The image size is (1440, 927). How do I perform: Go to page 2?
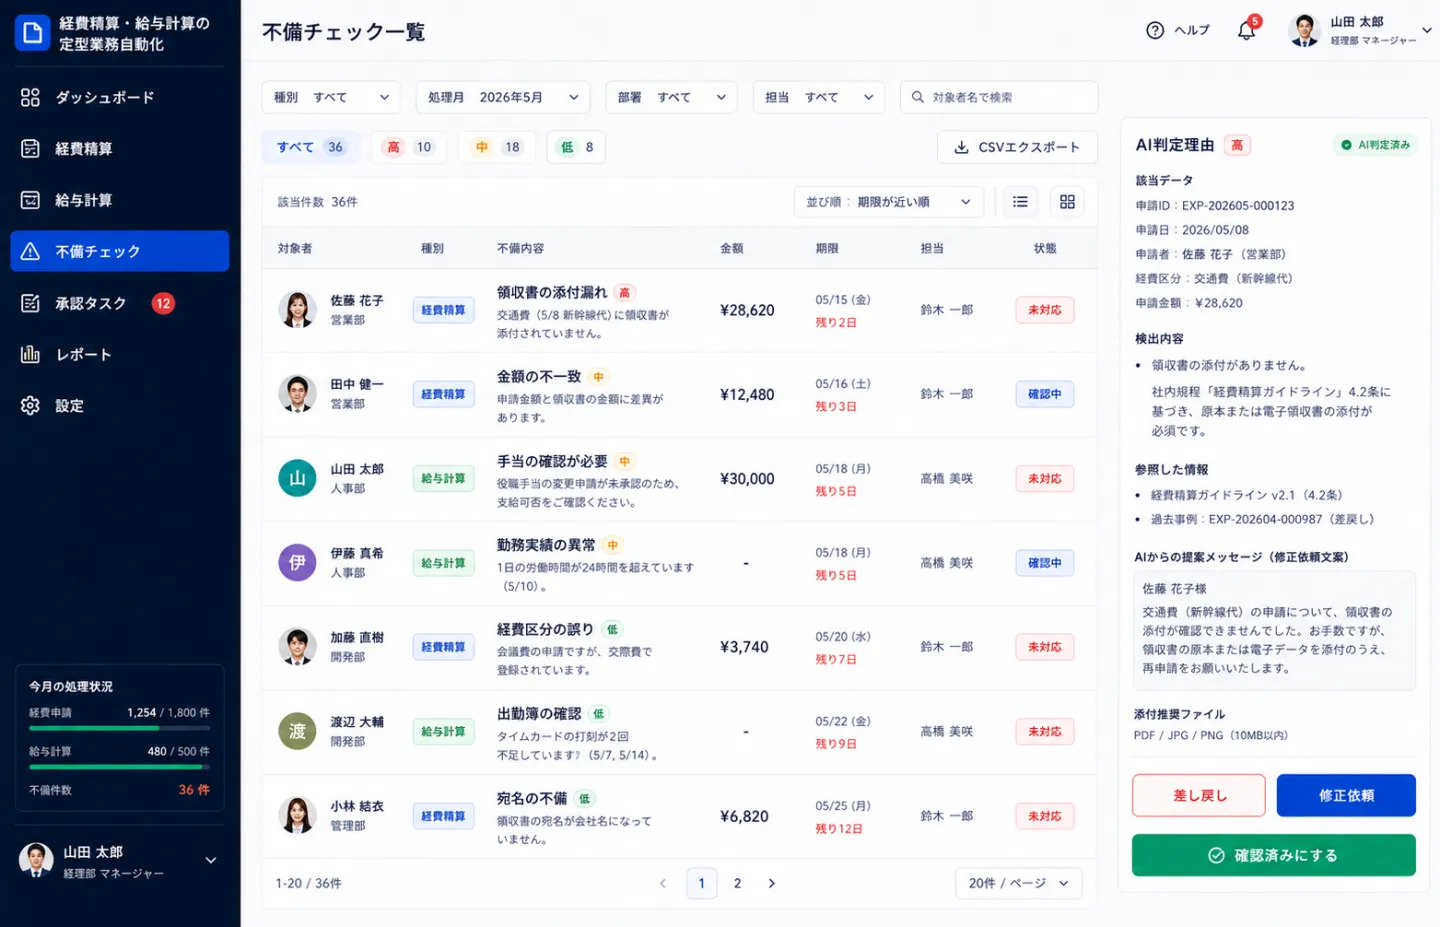click(x=737, y=883)
